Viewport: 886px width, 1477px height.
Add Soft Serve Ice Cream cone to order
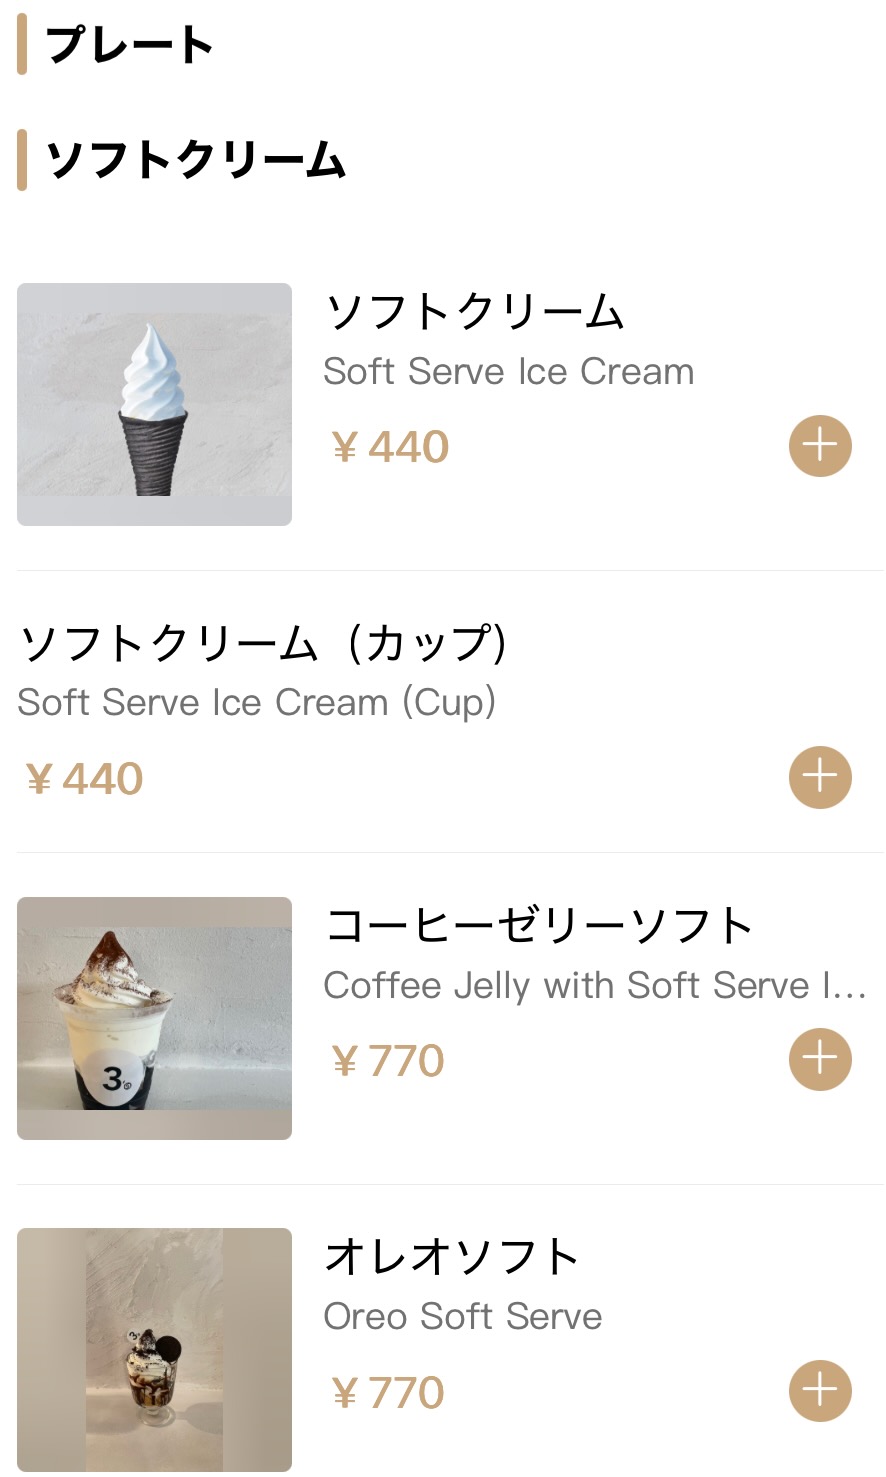820,446
